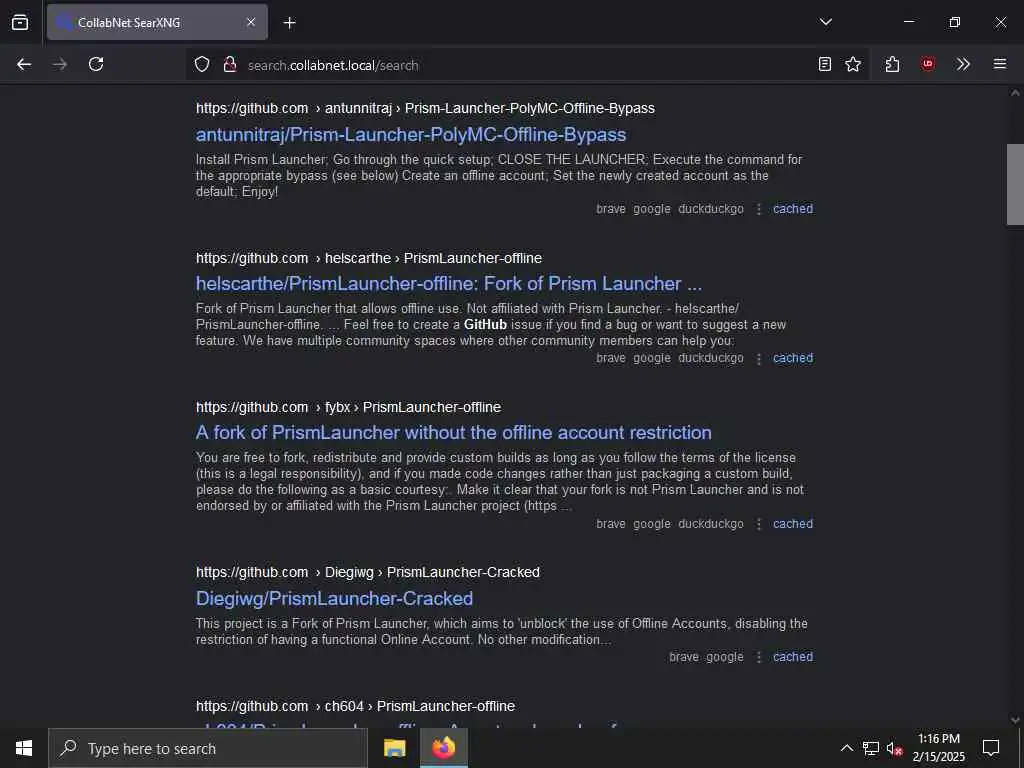Restore down the Firefox window
This screenshot has height=768, width=1024.
pos(955,22)
